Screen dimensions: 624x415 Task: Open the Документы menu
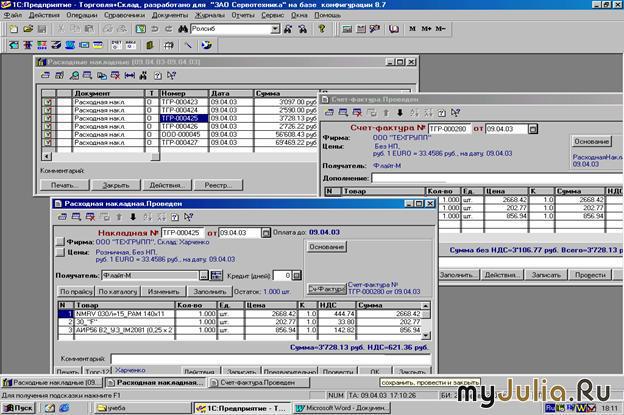click(x=170, y=15)
